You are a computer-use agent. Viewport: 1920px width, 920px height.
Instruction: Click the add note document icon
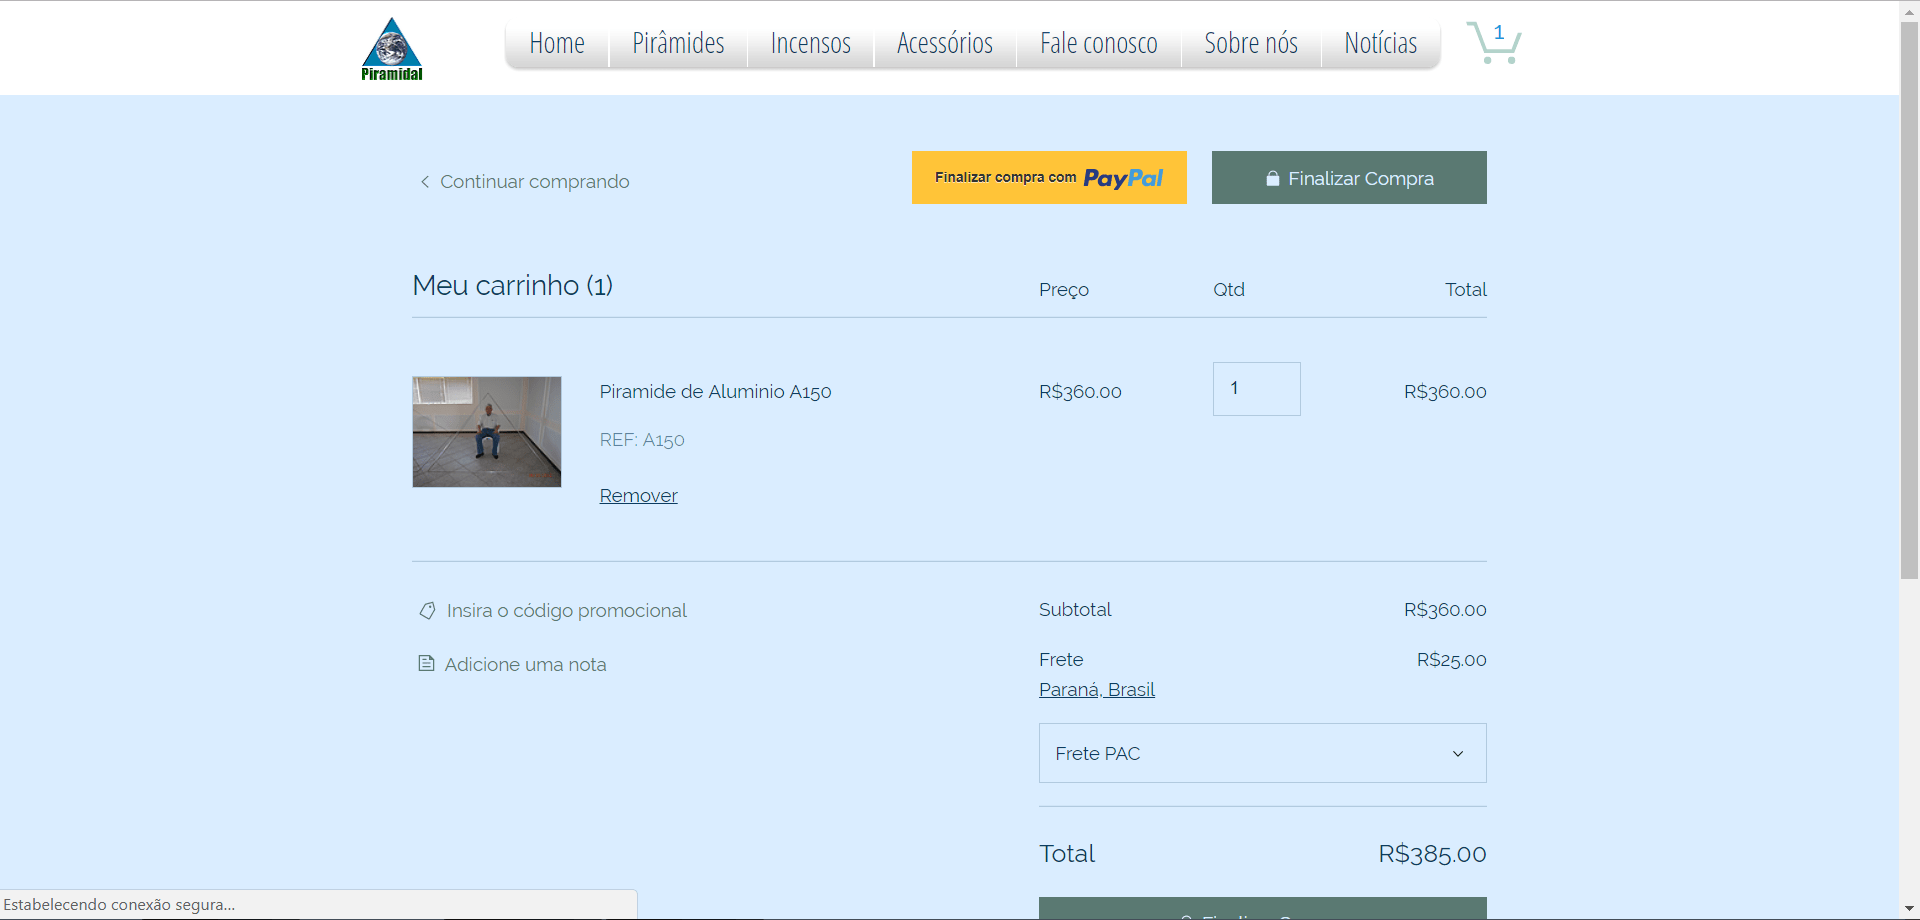click(x=426, y=664)
